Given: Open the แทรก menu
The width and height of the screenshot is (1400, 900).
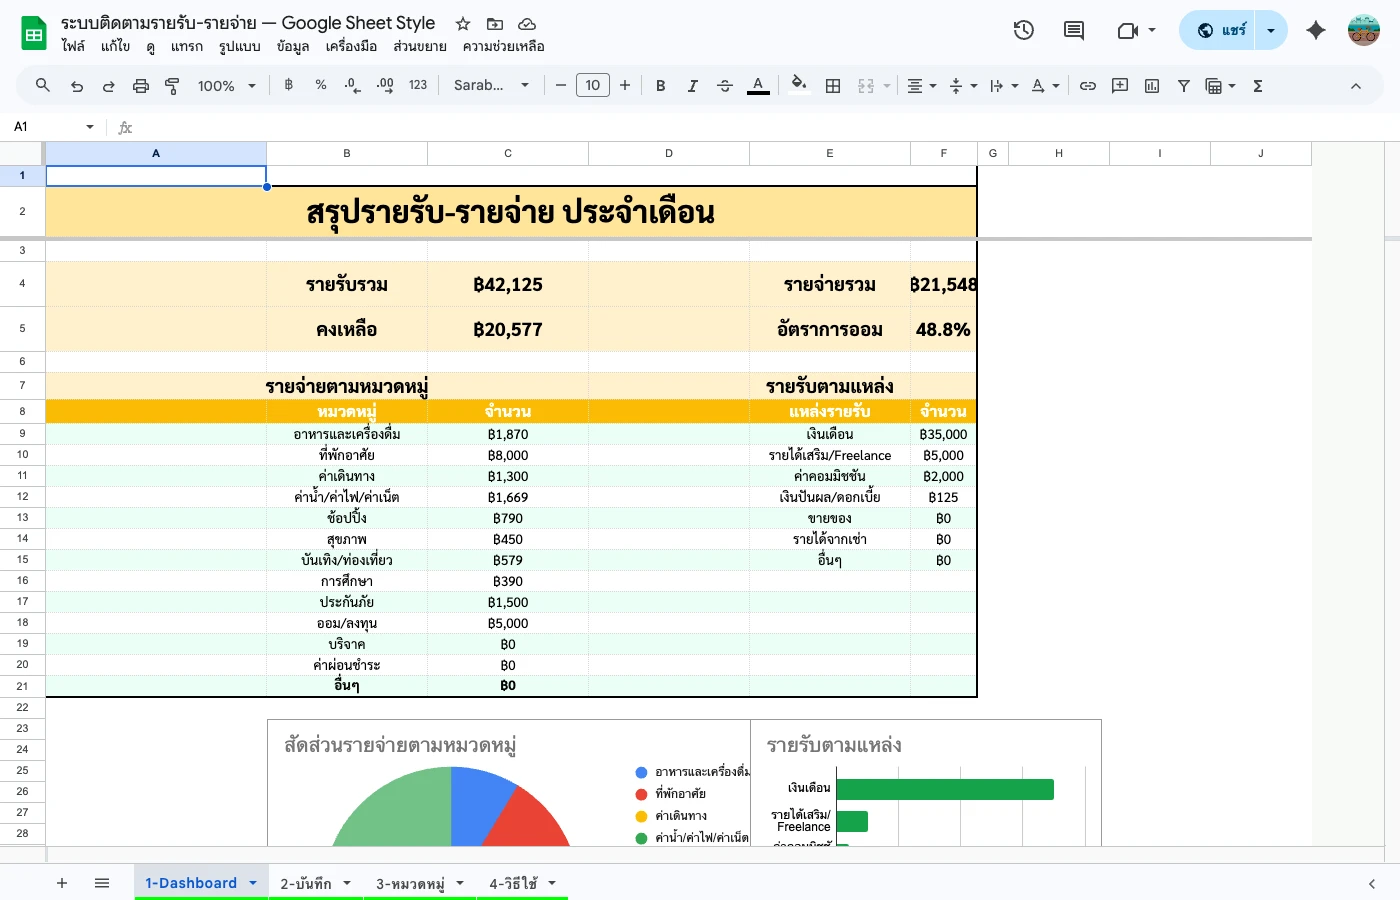Looking at the screenshot, I should (x=186, y=46).
